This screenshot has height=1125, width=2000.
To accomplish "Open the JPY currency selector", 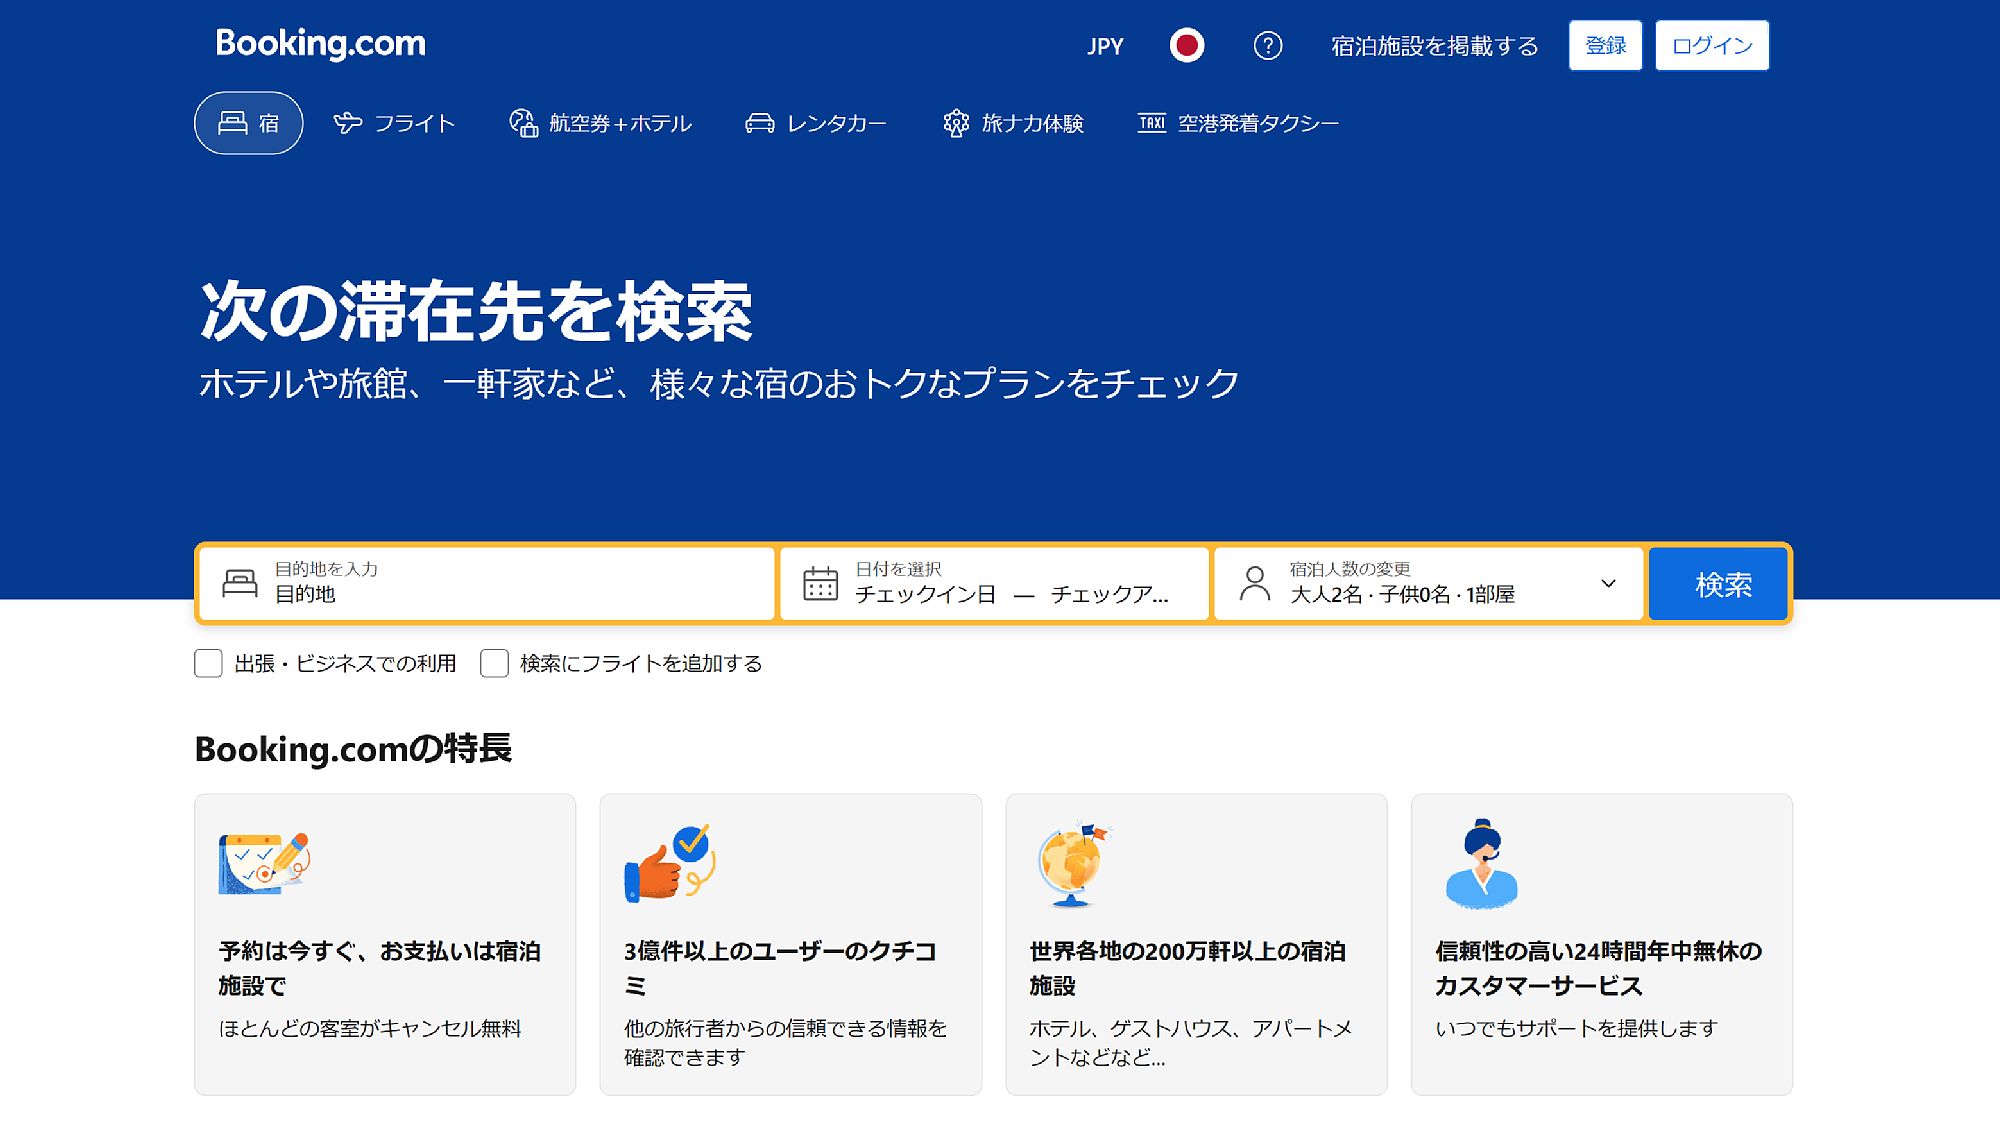I will click(x=1105, y=46).
